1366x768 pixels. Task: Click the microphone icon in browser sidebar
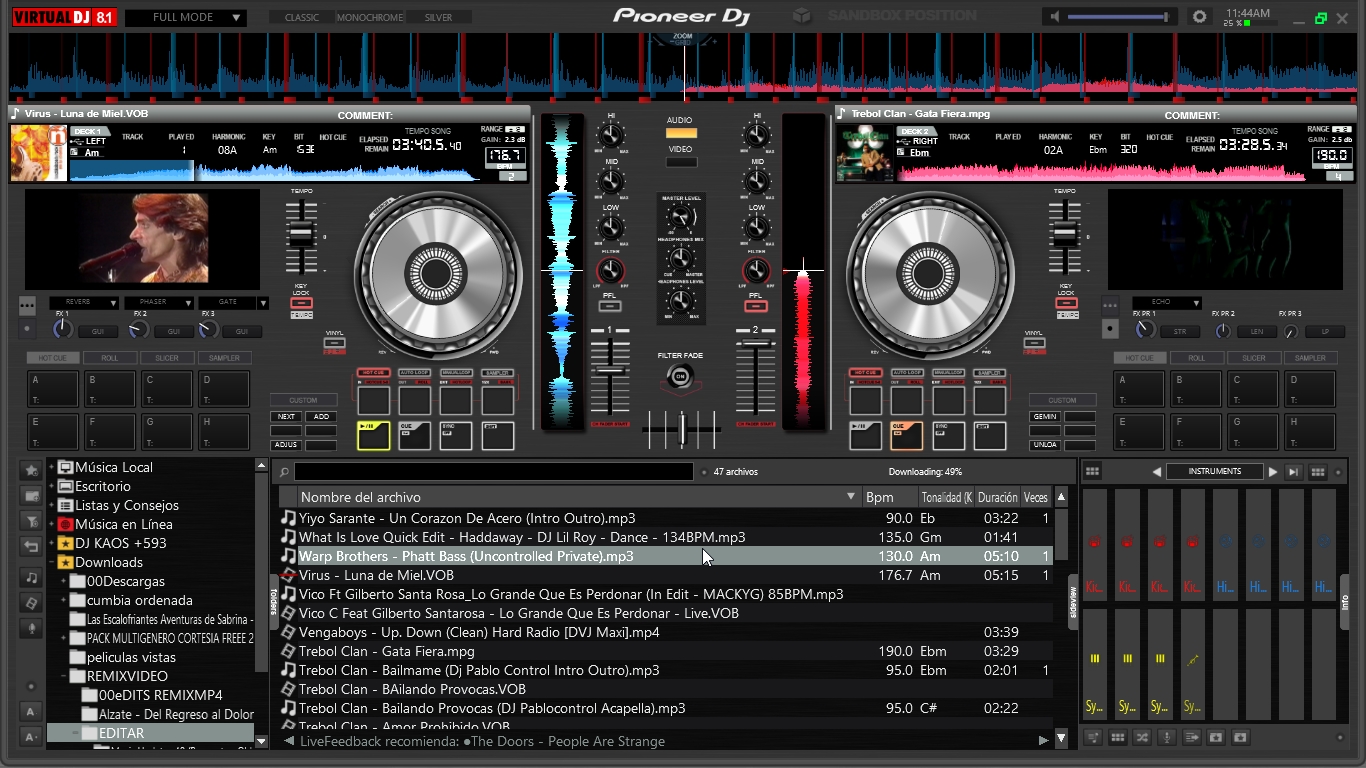(x=32, y=628)
